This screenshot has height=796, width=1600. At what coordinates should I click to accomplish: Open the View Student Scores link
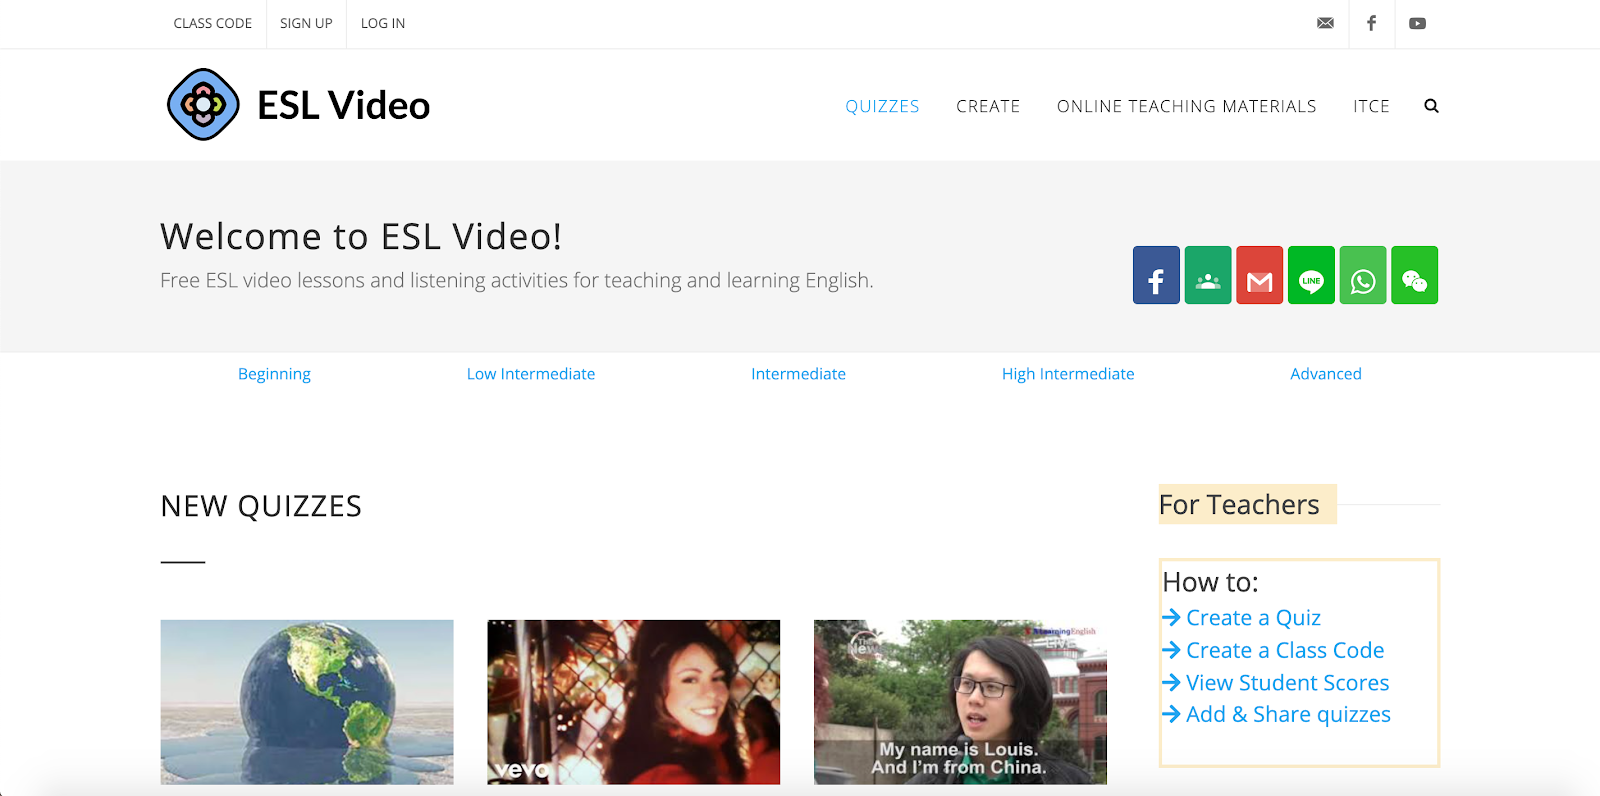[1287, 683]
